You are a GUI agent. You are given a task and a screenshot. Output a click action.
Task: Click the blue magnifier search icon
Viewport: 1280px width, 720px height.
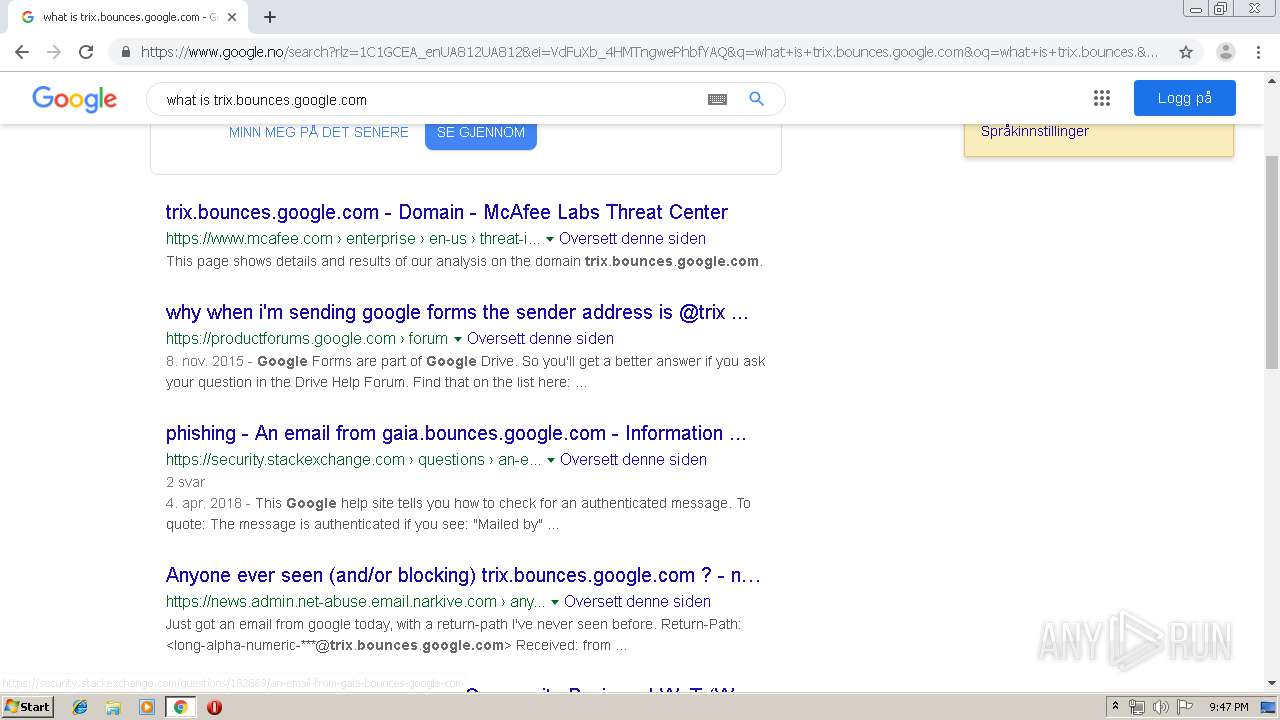click(757, 99)
